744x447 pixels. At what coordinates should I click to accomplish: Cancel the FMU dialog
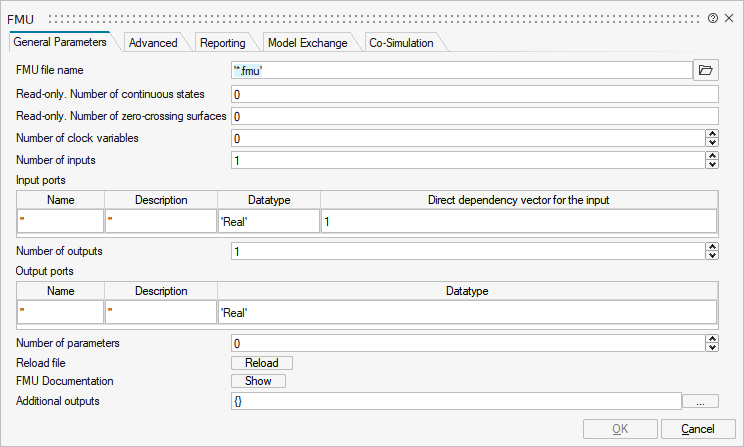click(x=697, y=429)
